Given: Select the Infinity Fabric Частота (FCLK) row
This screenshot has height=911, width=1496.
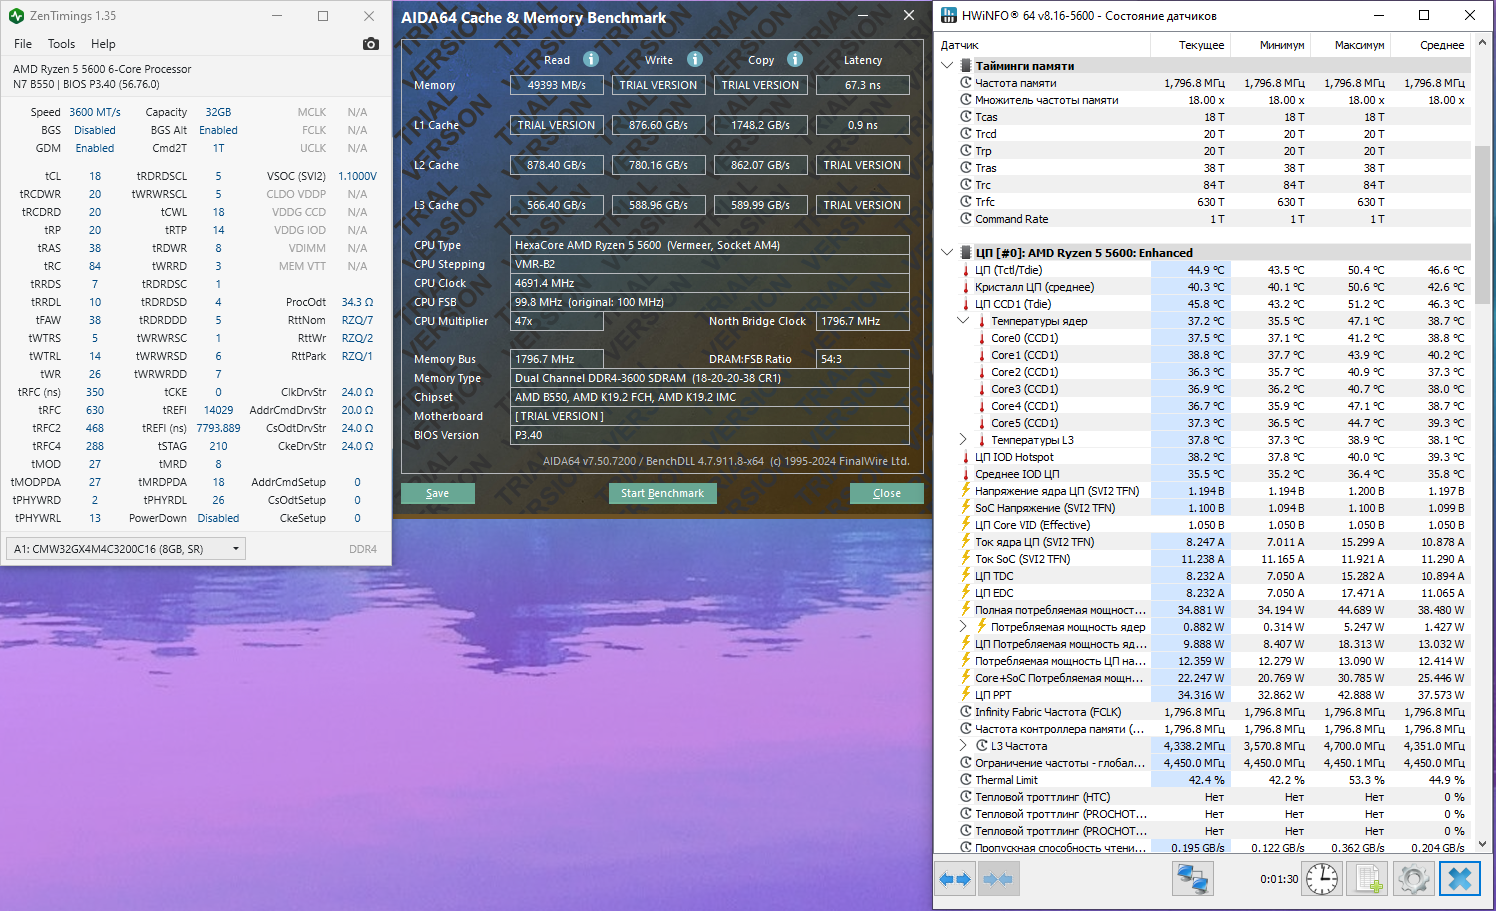Looking at the screenshot, I should pyautogui.click(x=1204, y=712).
